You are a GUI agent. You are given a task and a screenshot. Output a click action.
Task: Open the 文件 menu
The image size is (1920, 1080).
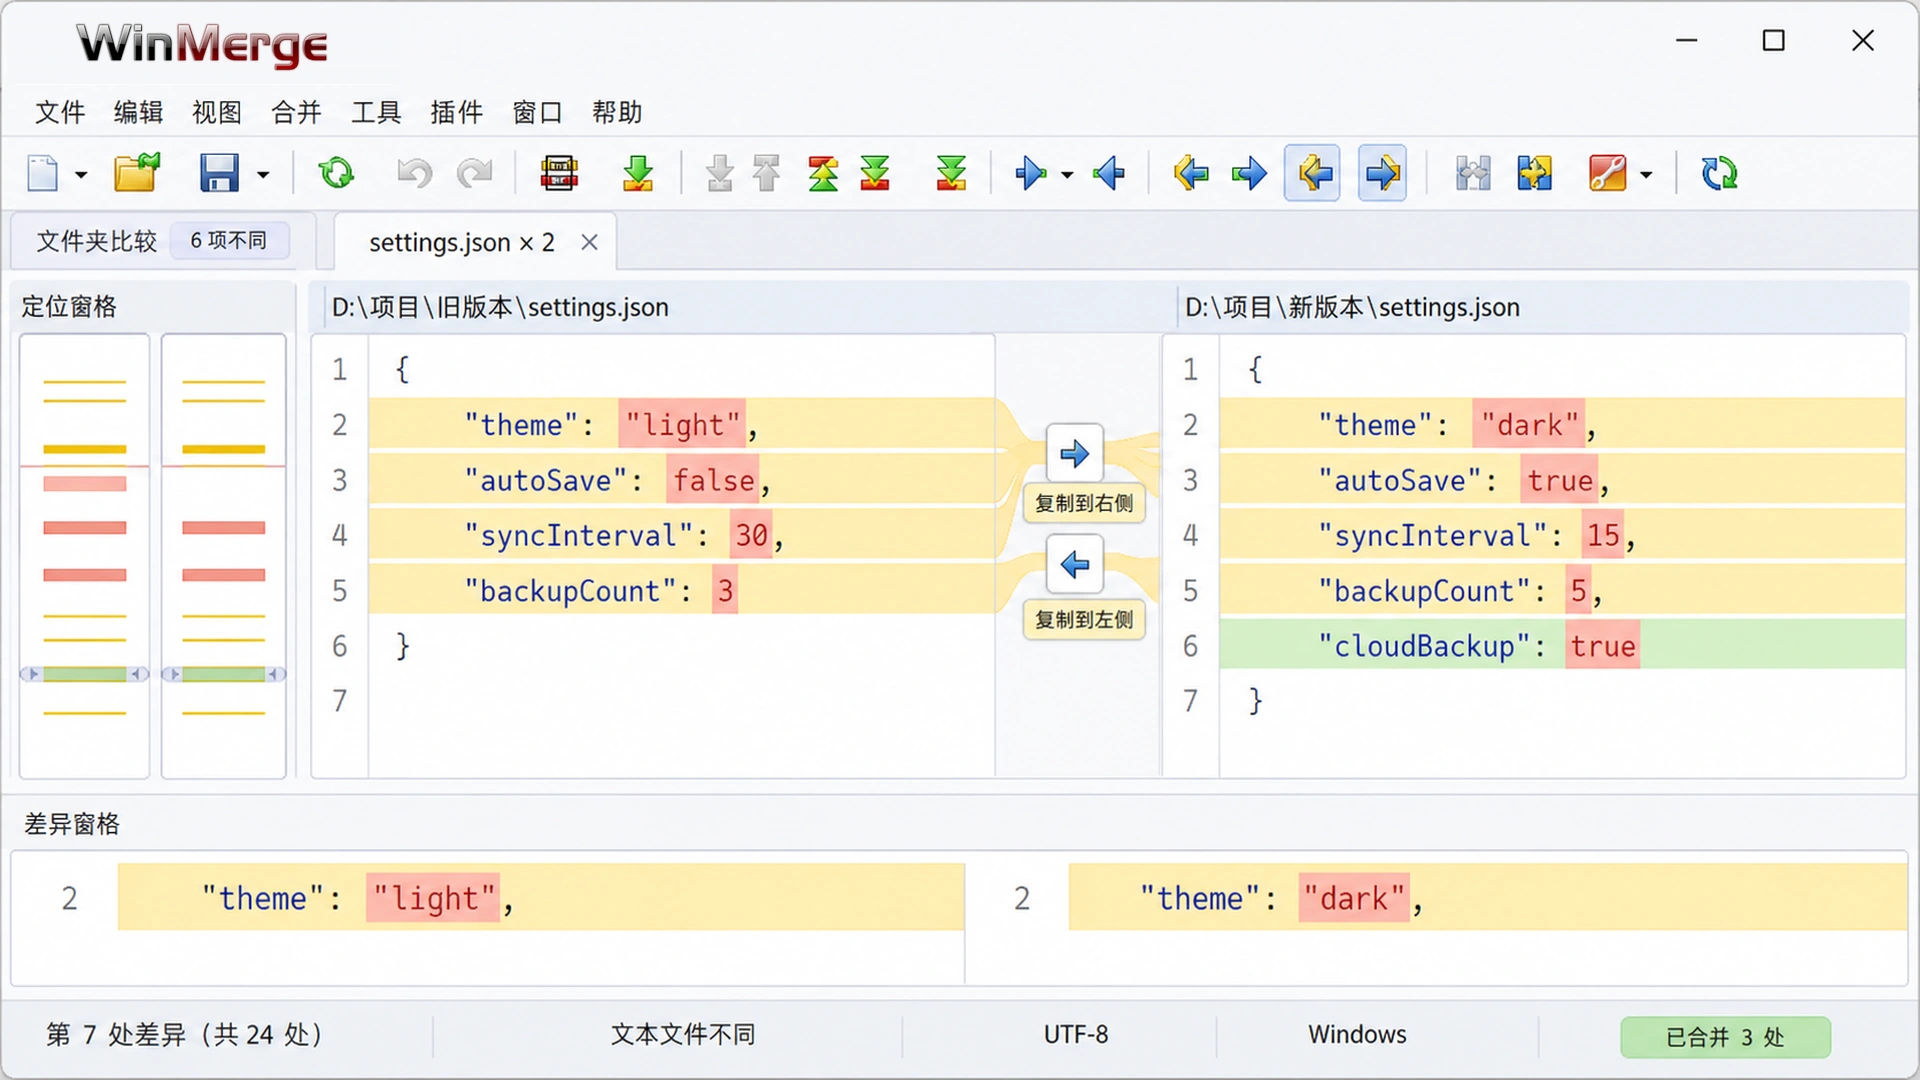tap(60, 112)
